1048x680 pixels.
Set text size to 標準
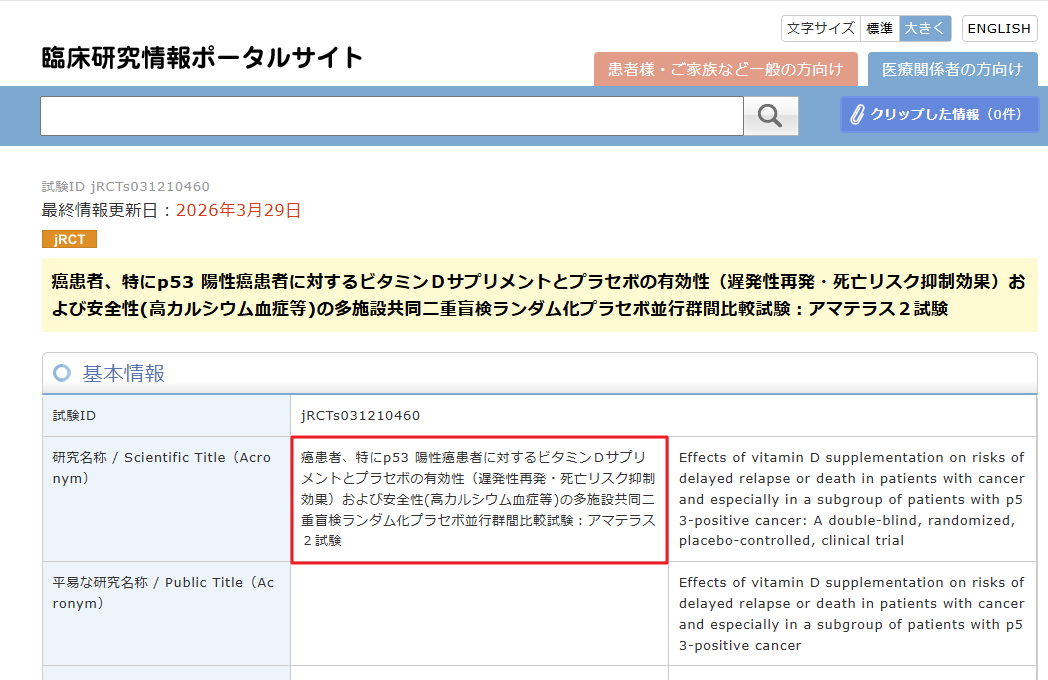pos(879,28)
